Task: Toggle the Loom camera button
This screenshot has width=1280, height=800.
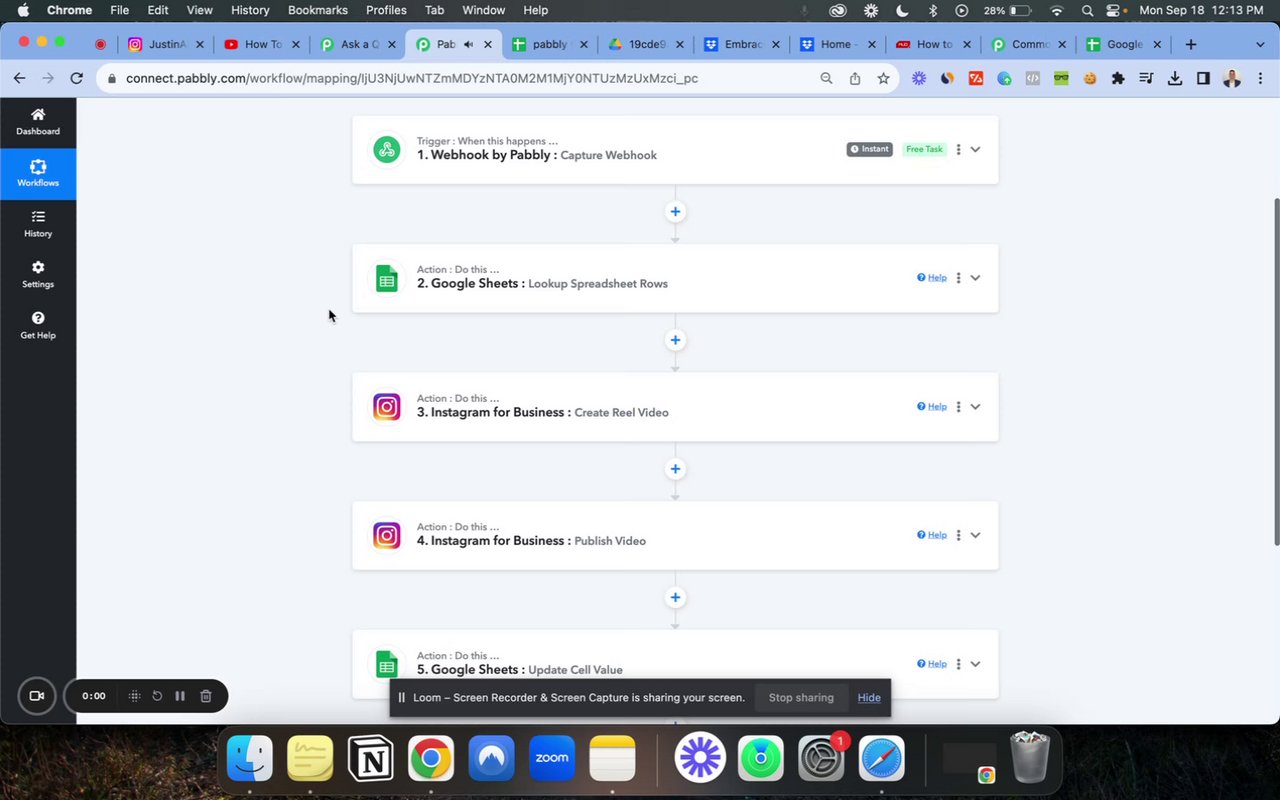Action: (37, 696)
